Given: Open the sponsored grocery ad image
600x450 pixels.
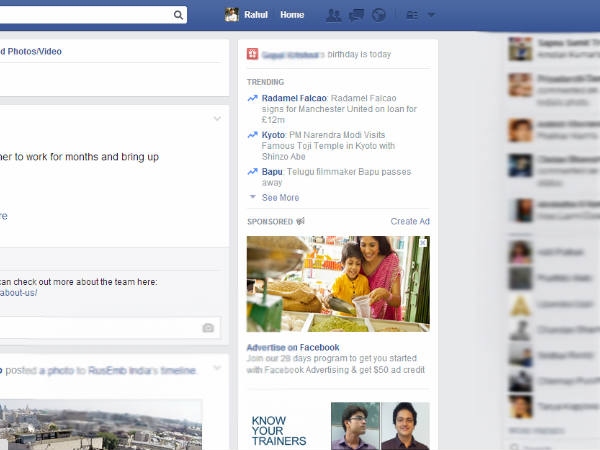Looking at the screenshot, I should pos(338,284).
